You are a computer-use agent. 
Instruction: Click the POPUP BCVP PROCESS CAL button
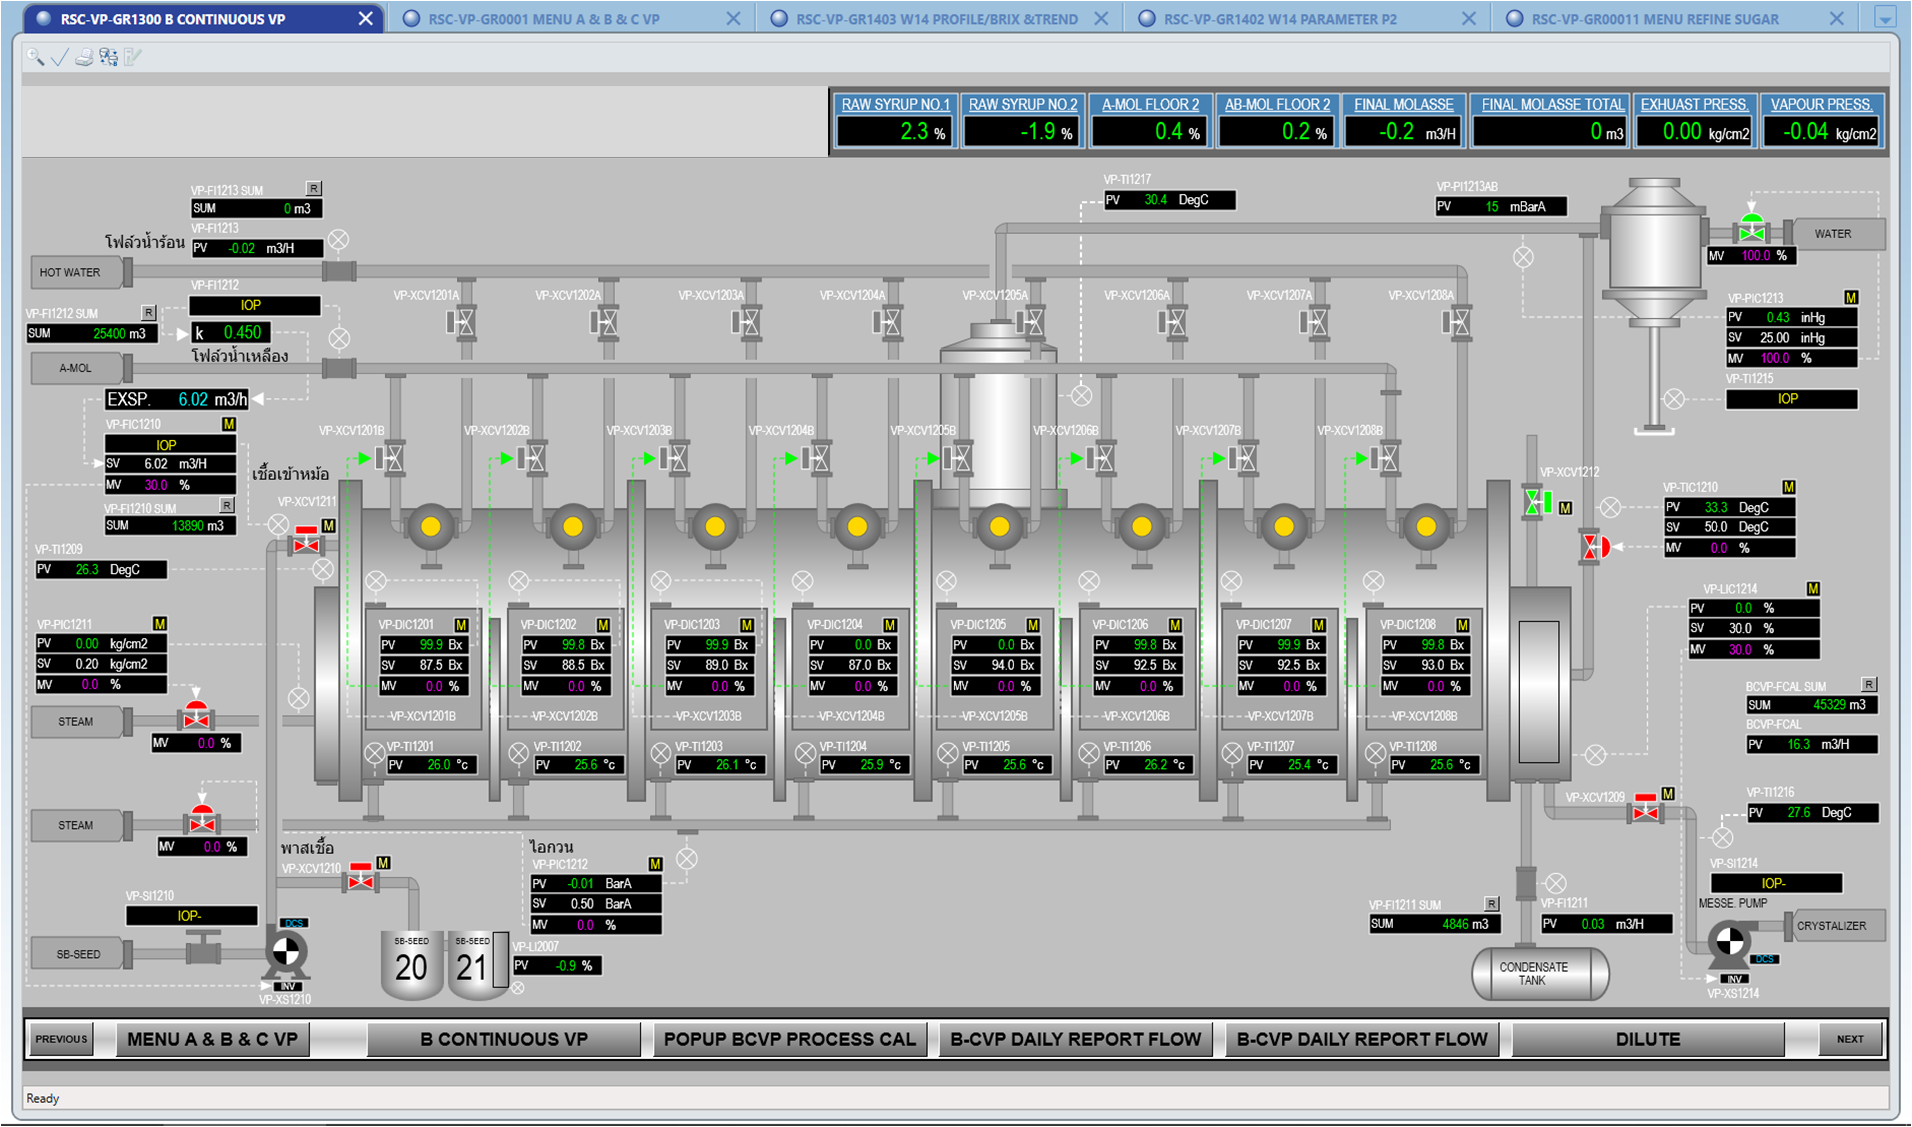789,1039
